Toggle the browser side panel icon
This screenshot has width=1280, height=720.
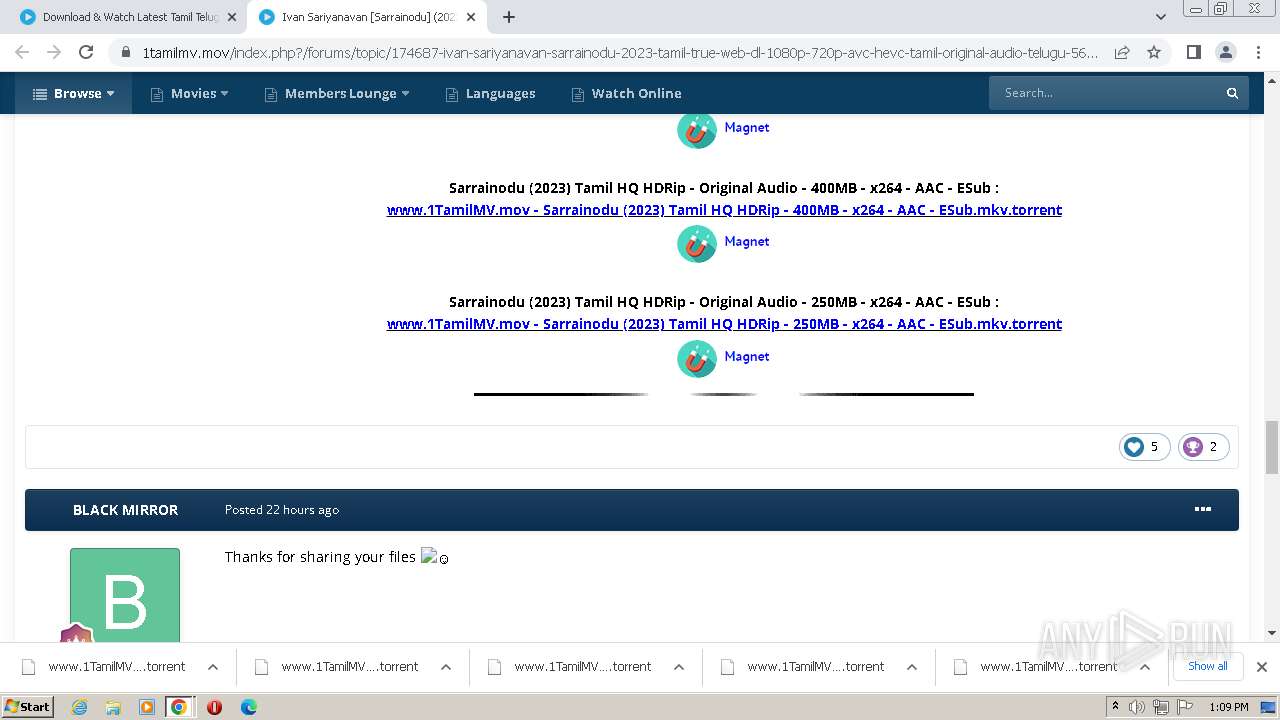tap(1193, 52)
